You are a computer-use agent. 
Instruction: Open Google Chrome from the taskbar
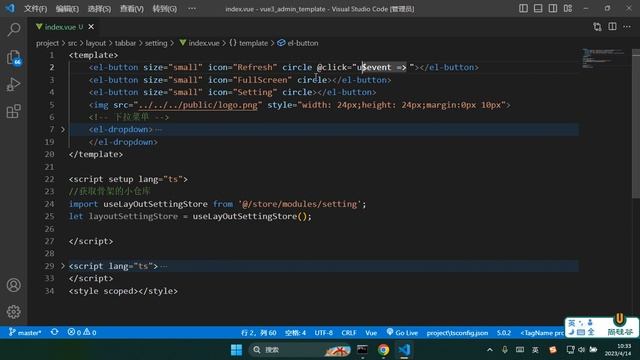click(383, 350)
